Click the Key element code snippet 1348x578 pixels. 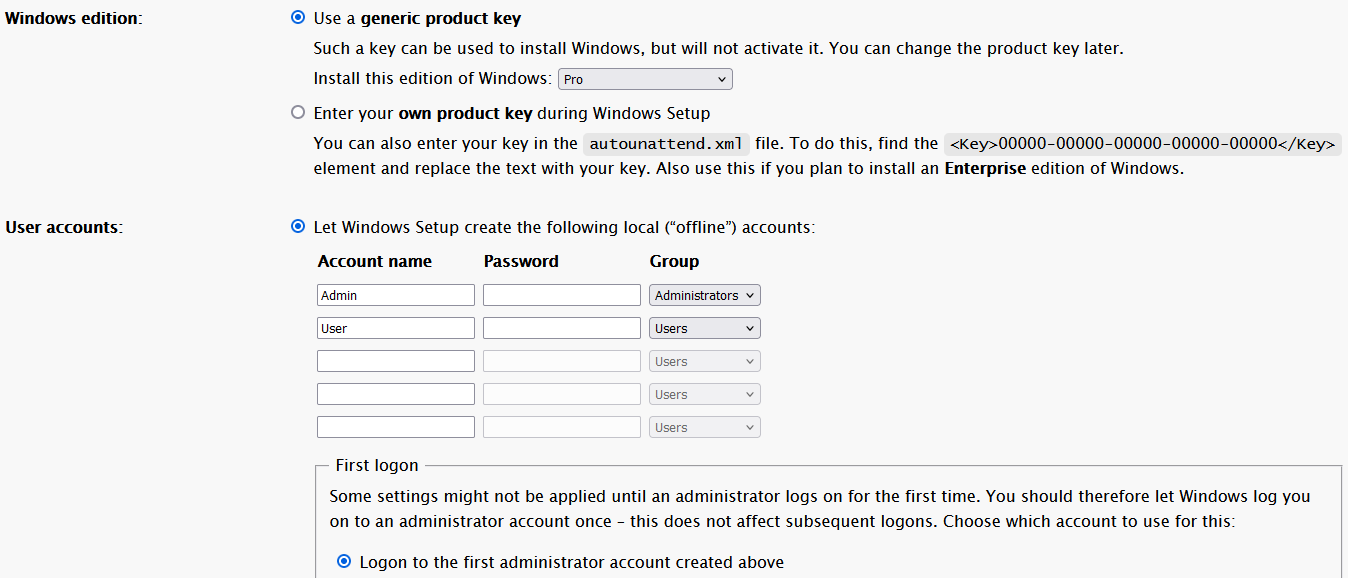coord(1142,144)
